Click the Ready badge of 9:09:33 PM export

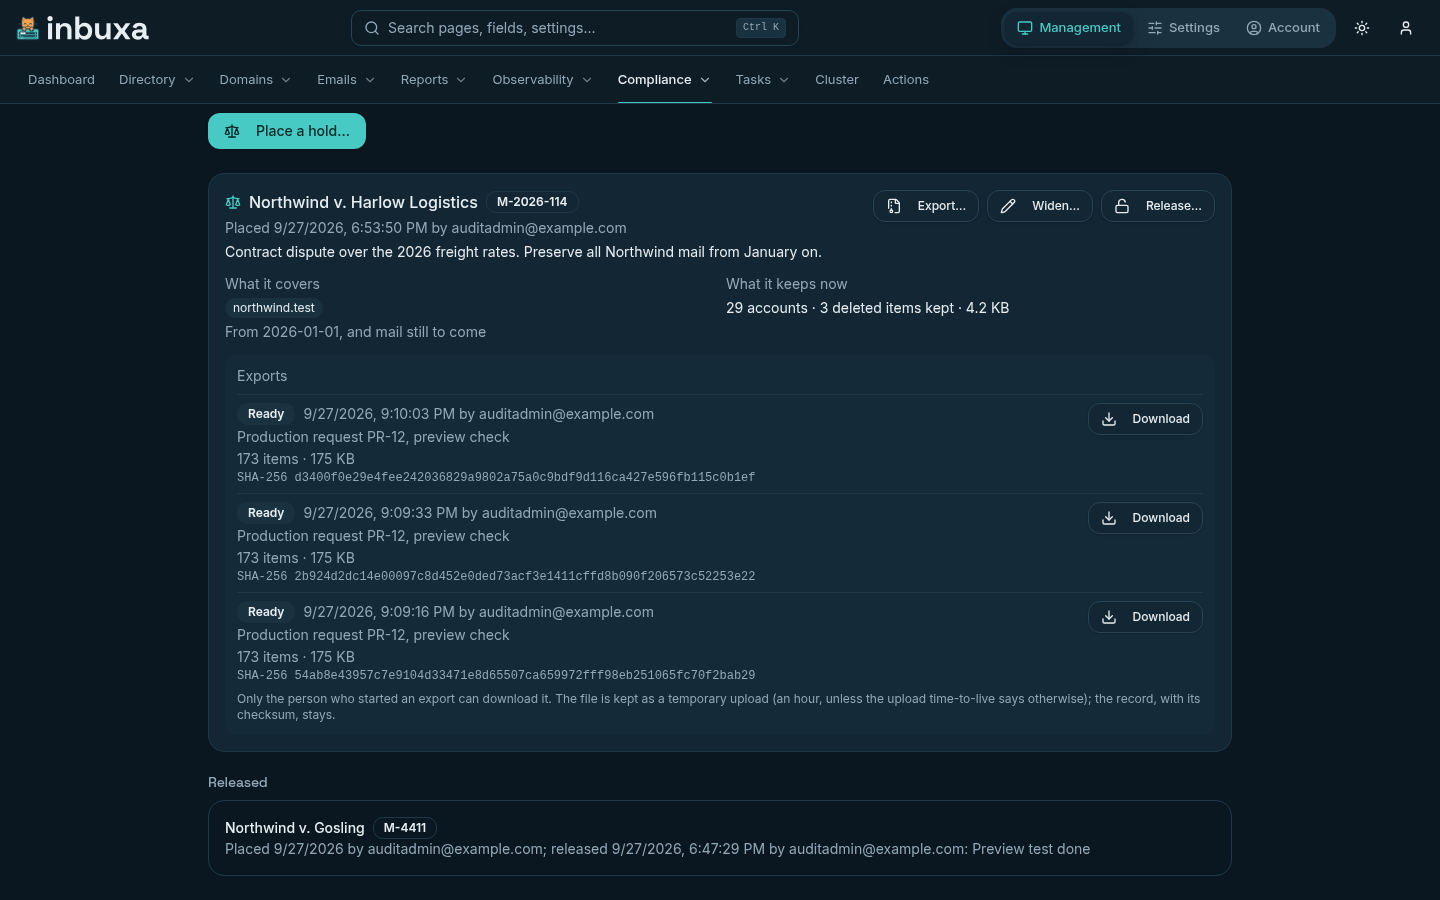pyautogui.click(x=266, y=513)
